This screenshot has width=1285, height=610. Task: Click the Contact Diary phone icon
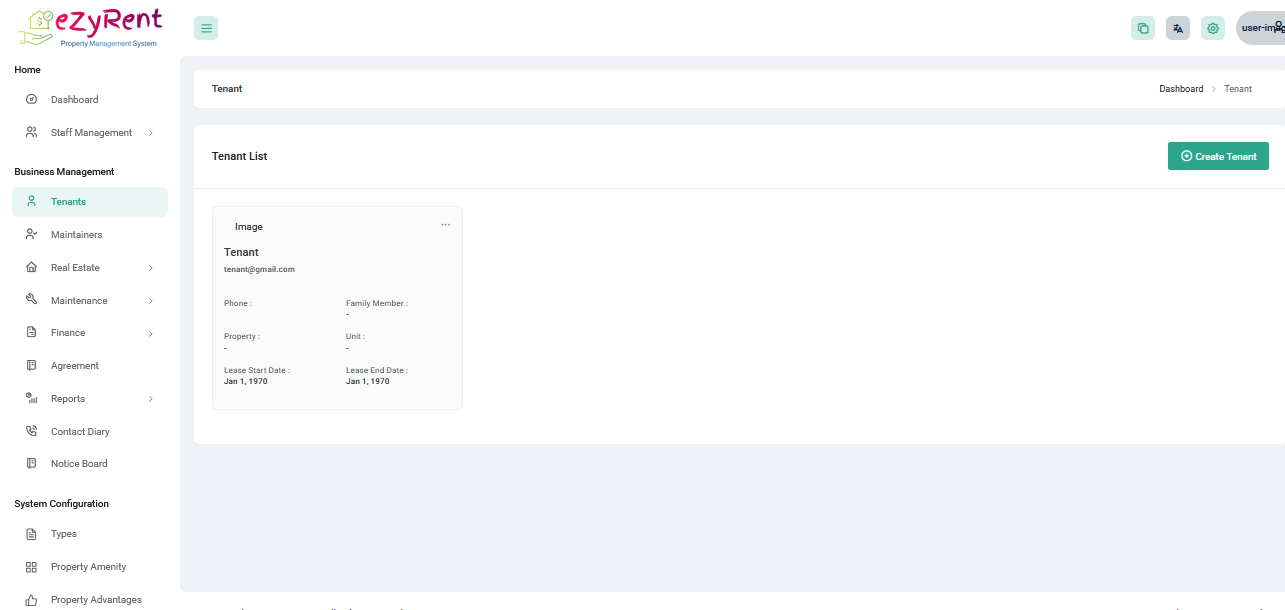(x=31, y=432)
